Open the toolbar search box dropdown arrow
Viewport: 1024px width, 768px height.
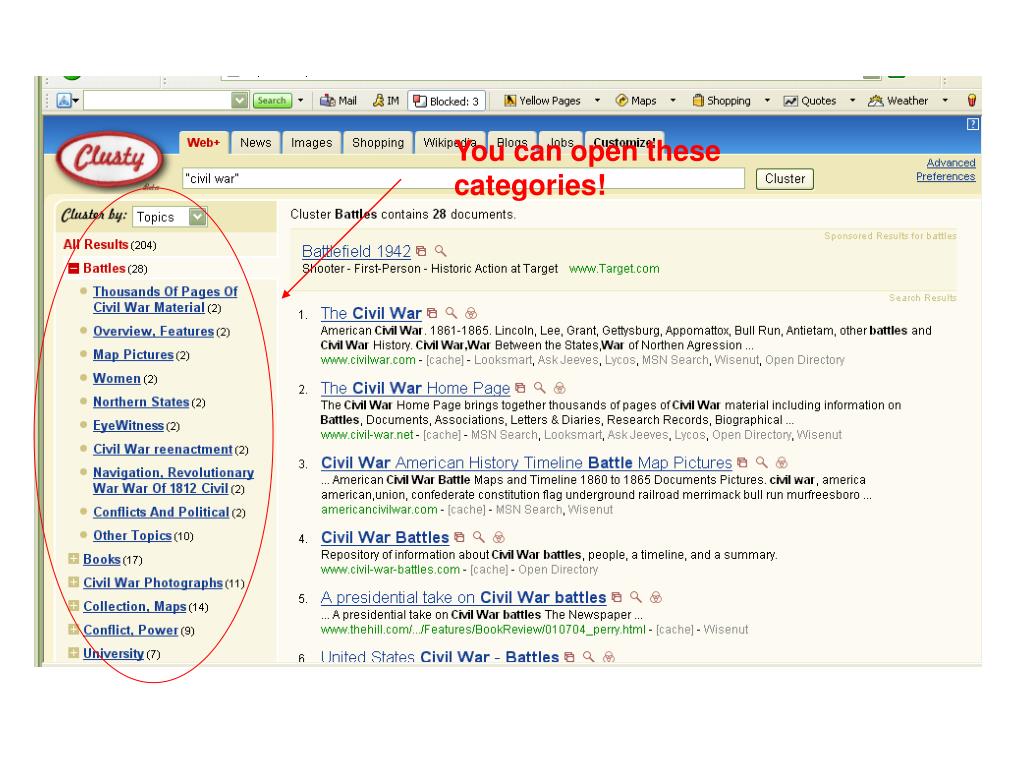point(240,101)
